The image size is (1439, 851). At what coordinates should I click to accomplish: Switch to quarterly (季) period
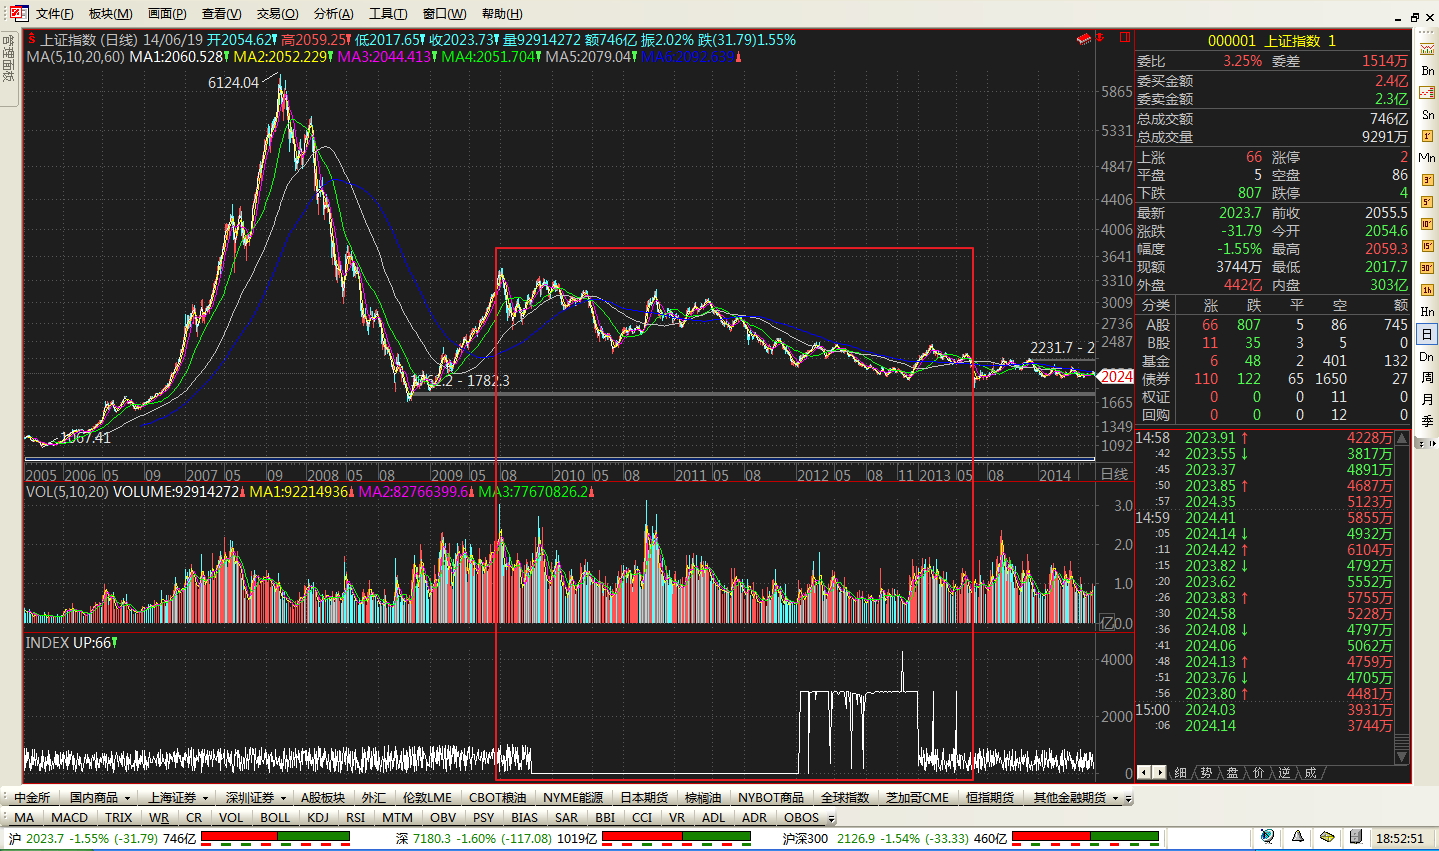coord(1427,422)
